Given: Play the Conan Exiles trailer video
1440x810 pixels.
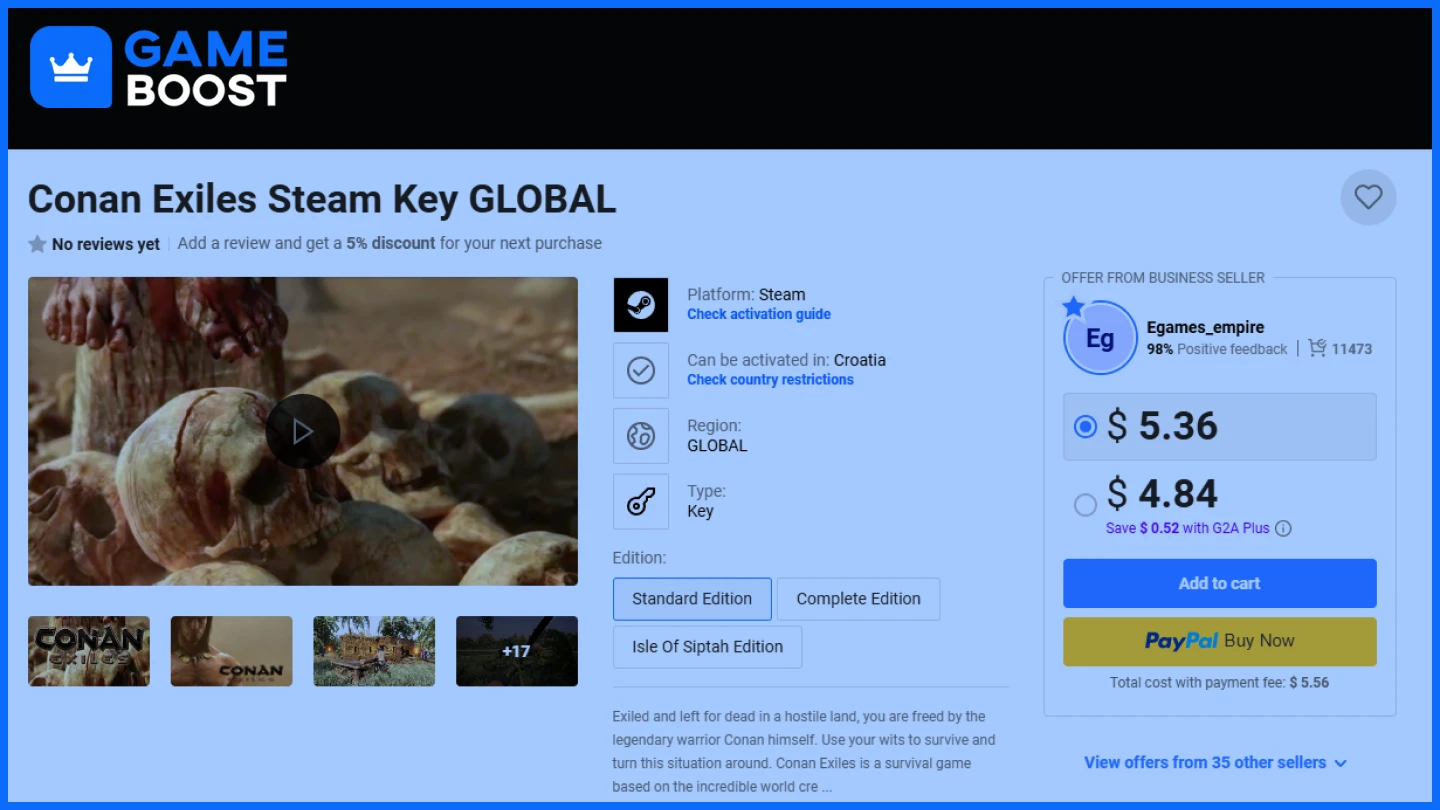Looking at the screenshot, I should click(x=303, y=431).
